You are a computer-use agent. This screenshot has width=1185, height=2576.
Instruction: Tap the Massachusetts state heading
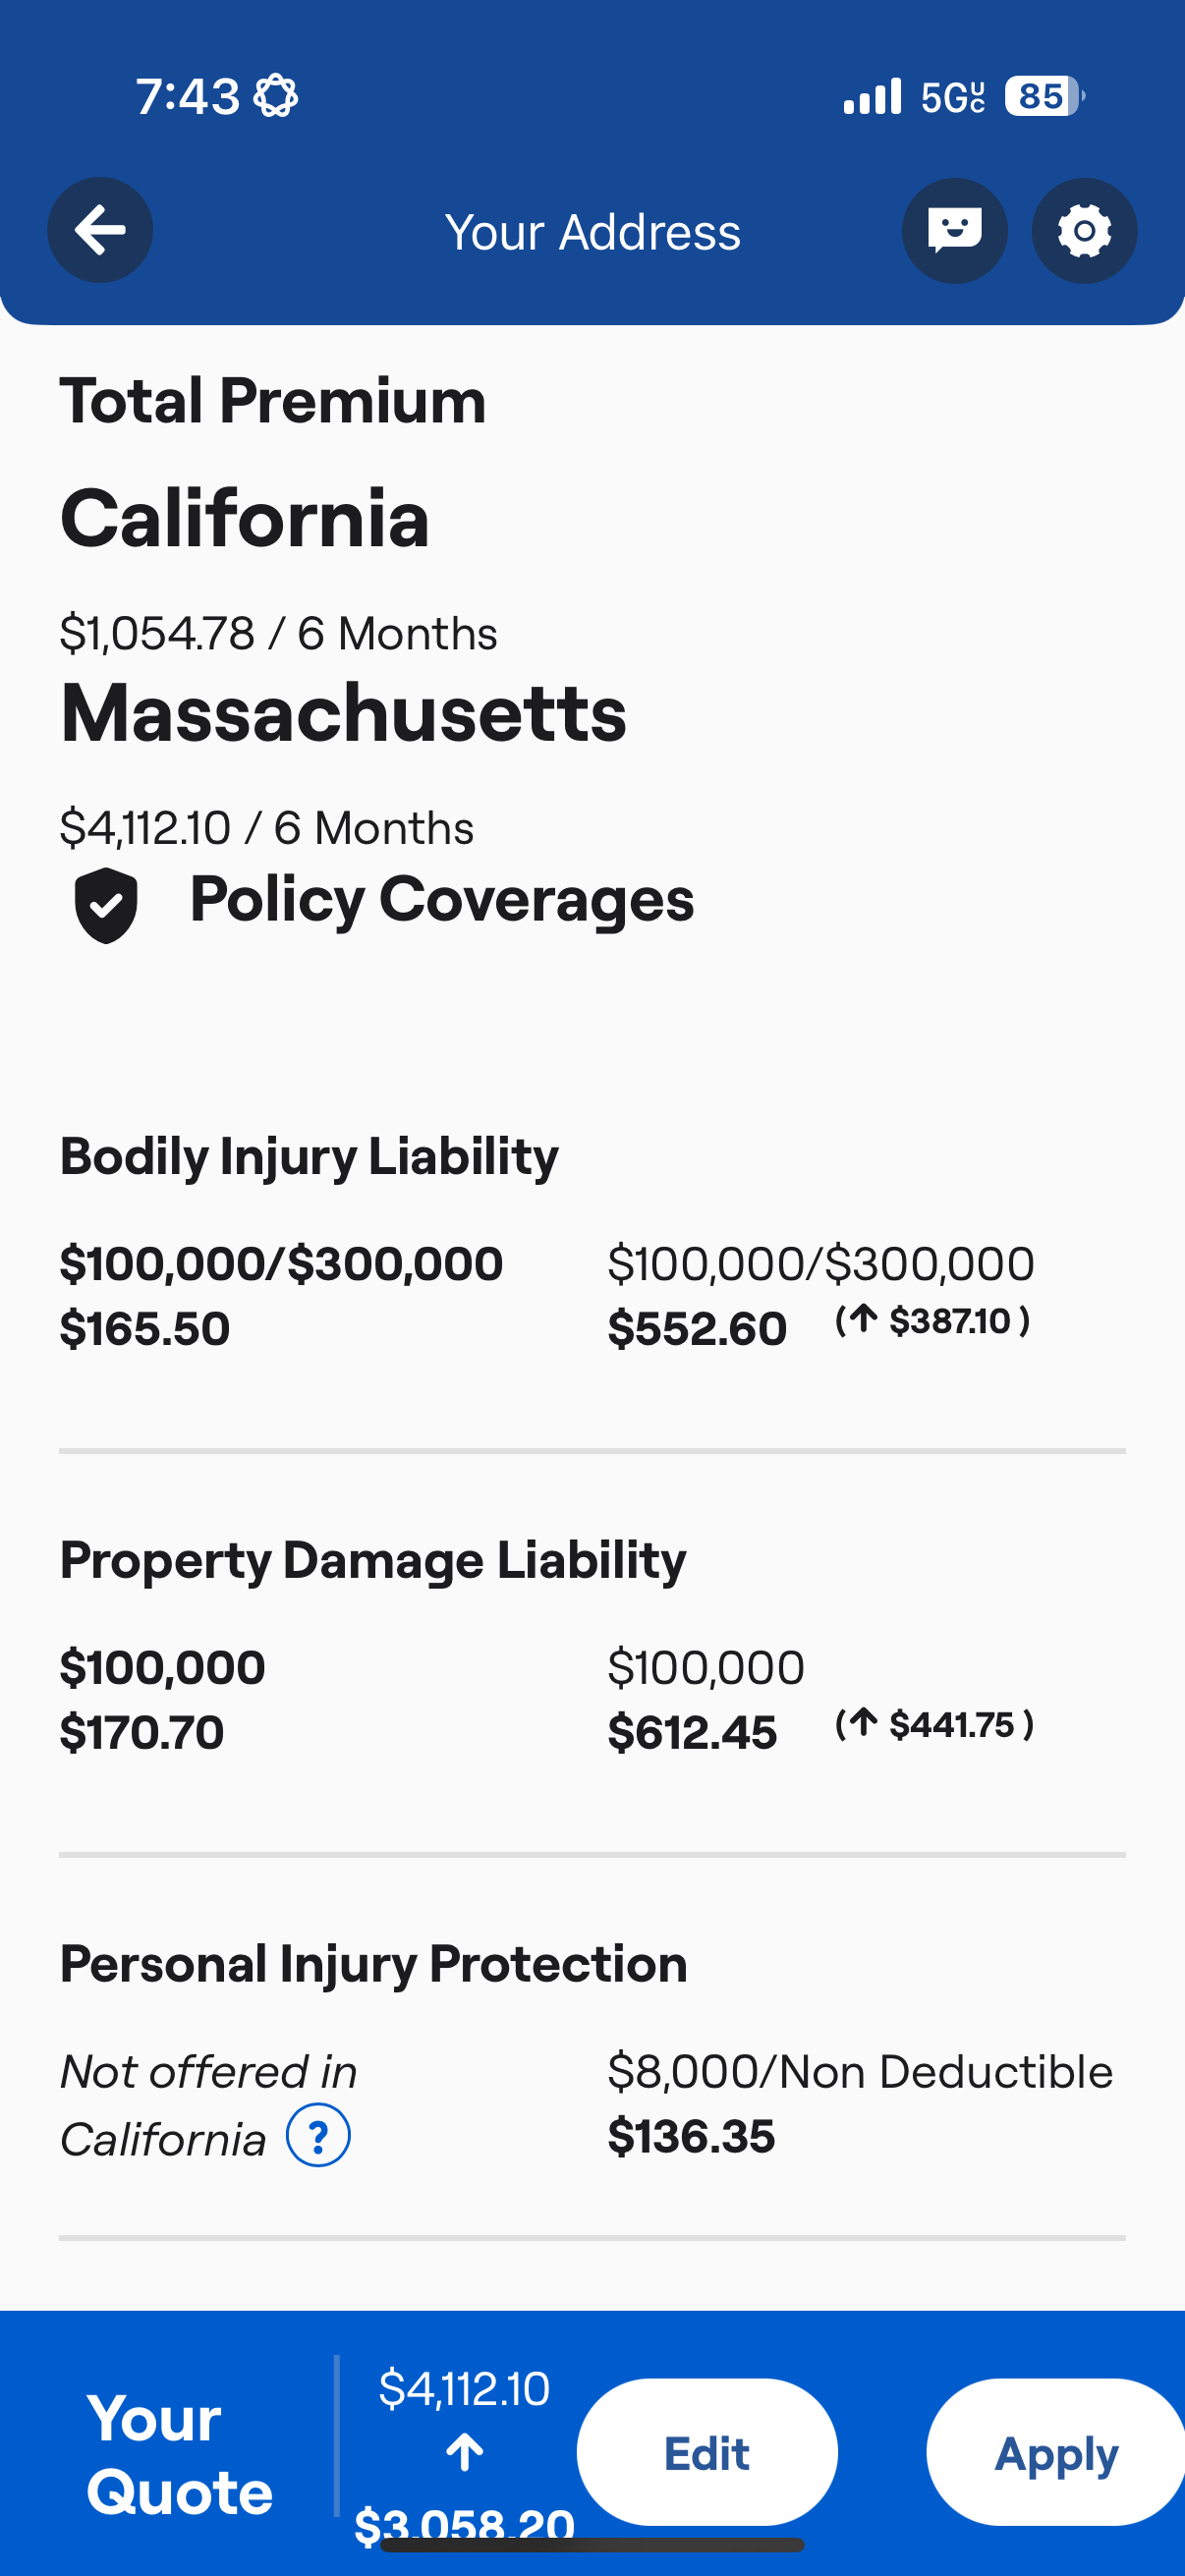click(343, 713)
